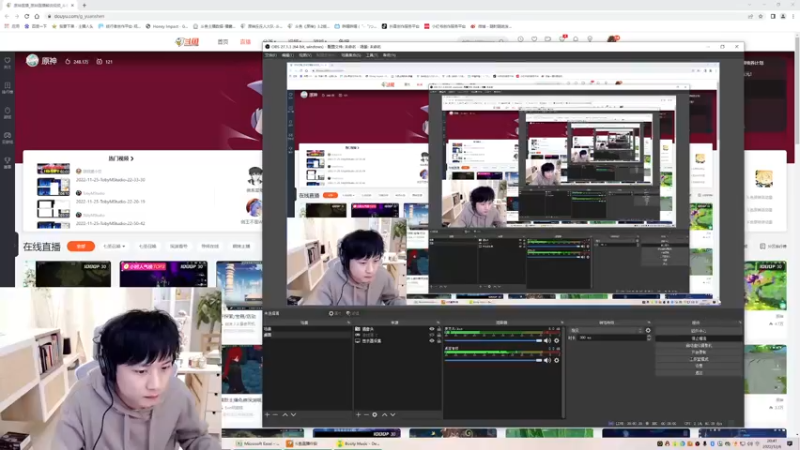The width and height of the screenshot is (800, 450).
Task: Click Chrome address bar douyu.com URL
Action: coord(79,16)
